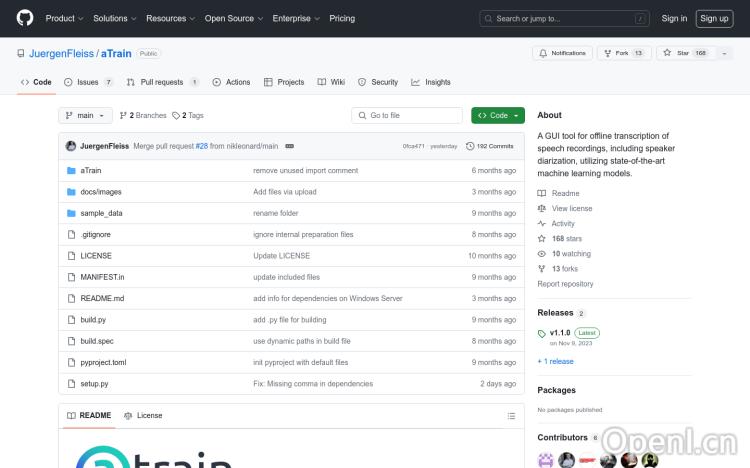
Task: Switch to the Issues tab
Action: point(87,82)
